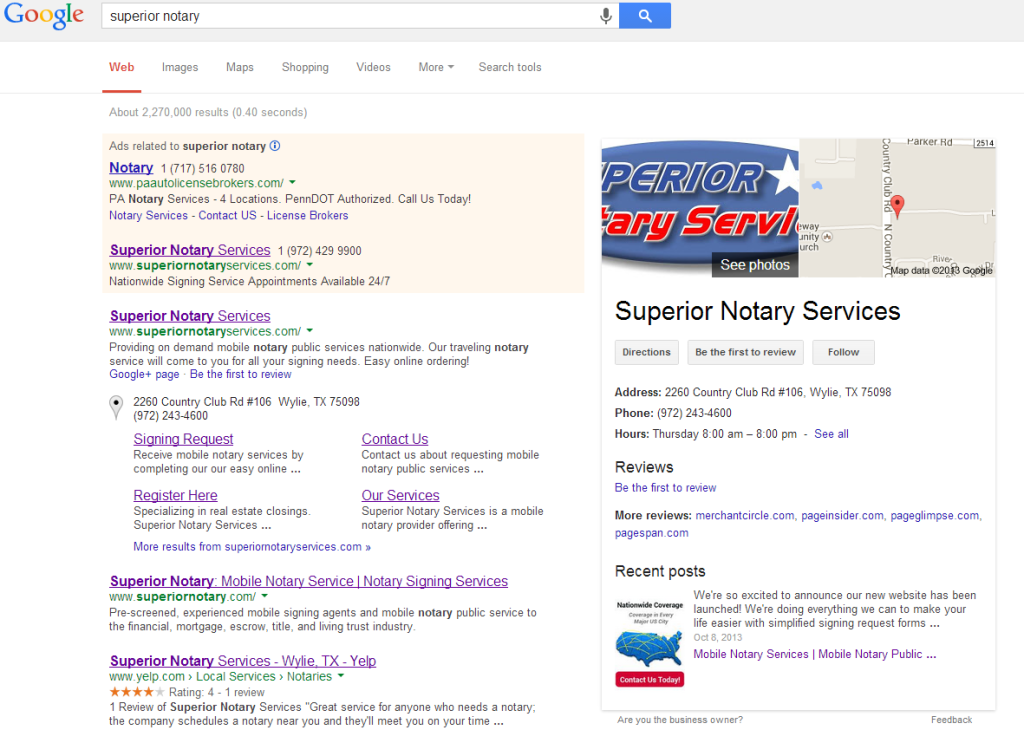This screenshot has height=730, width=1024.
Task: Open Search tools
Action: (x=510, y=67)
